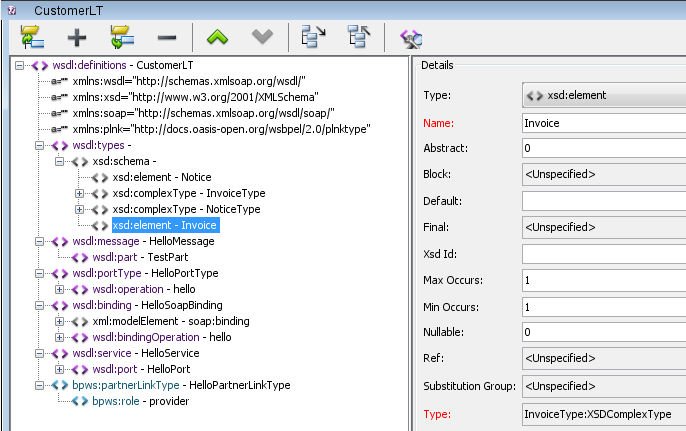The image size is (686, 431).
Task: Click the expand tree toolbar icon
Action: pyautogui.click(x=314, y=37)
